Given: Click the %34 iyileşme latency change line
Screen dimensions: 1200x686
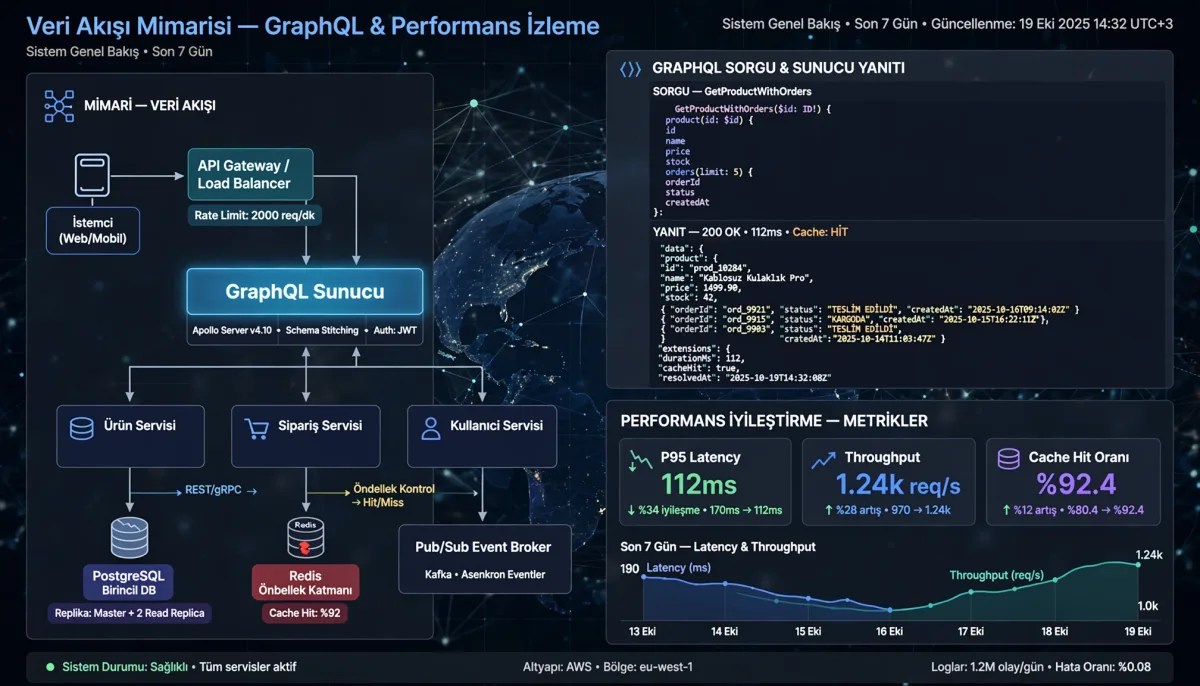Looking at the screenshot, I should [704, 511].
